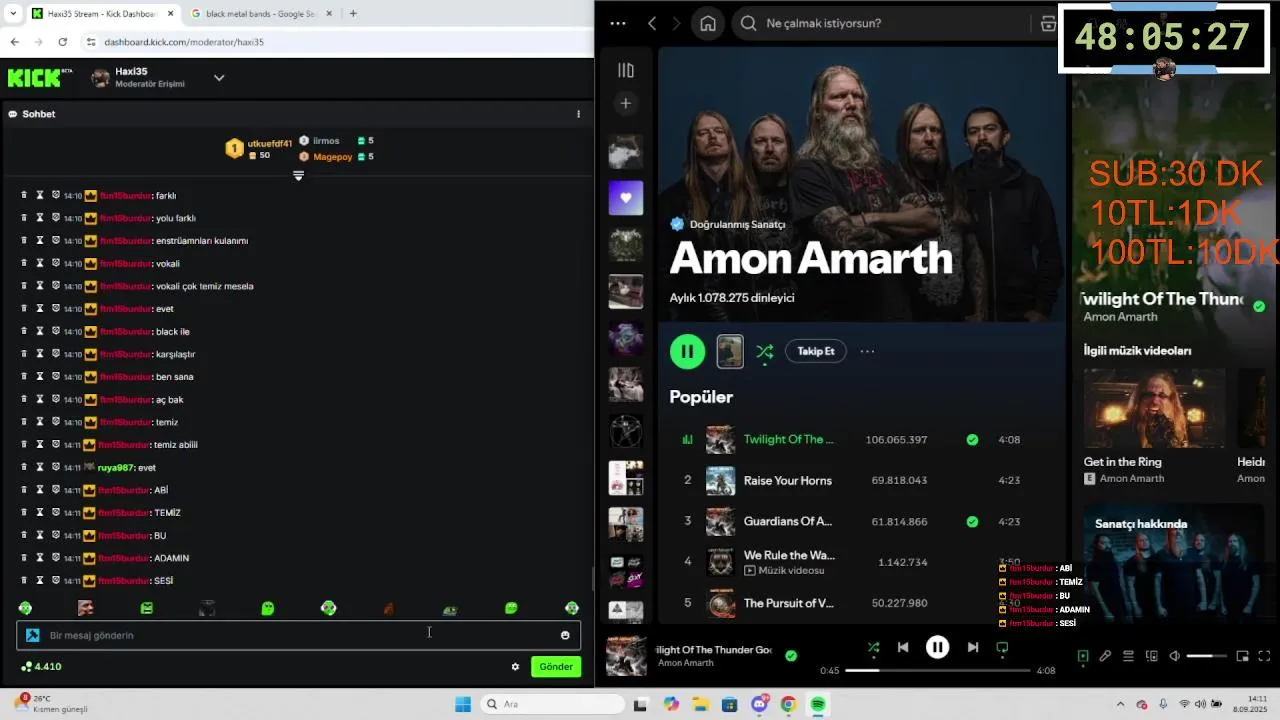Toggle saved checkmark on Twilight Of The Thunder row
The image size is (1280, 720).
[x=972, y=439]
